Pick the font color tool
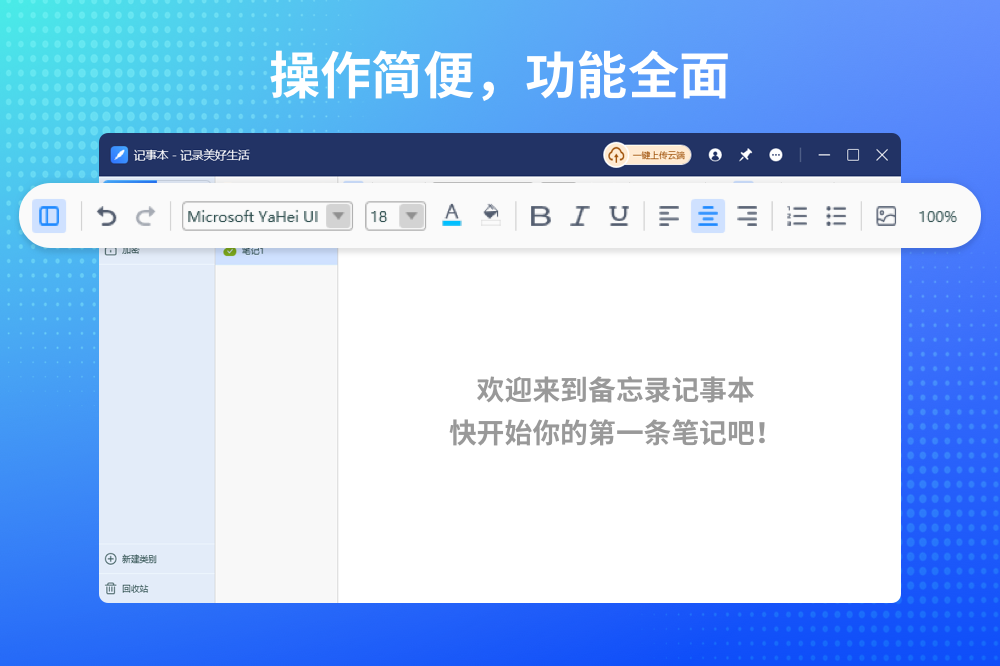 pyautogui.click(x=452, y=215)
